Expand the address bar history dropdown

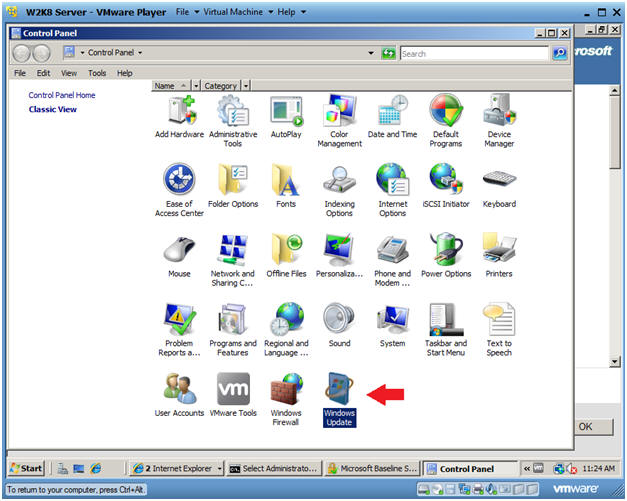(x=371, y=53)
